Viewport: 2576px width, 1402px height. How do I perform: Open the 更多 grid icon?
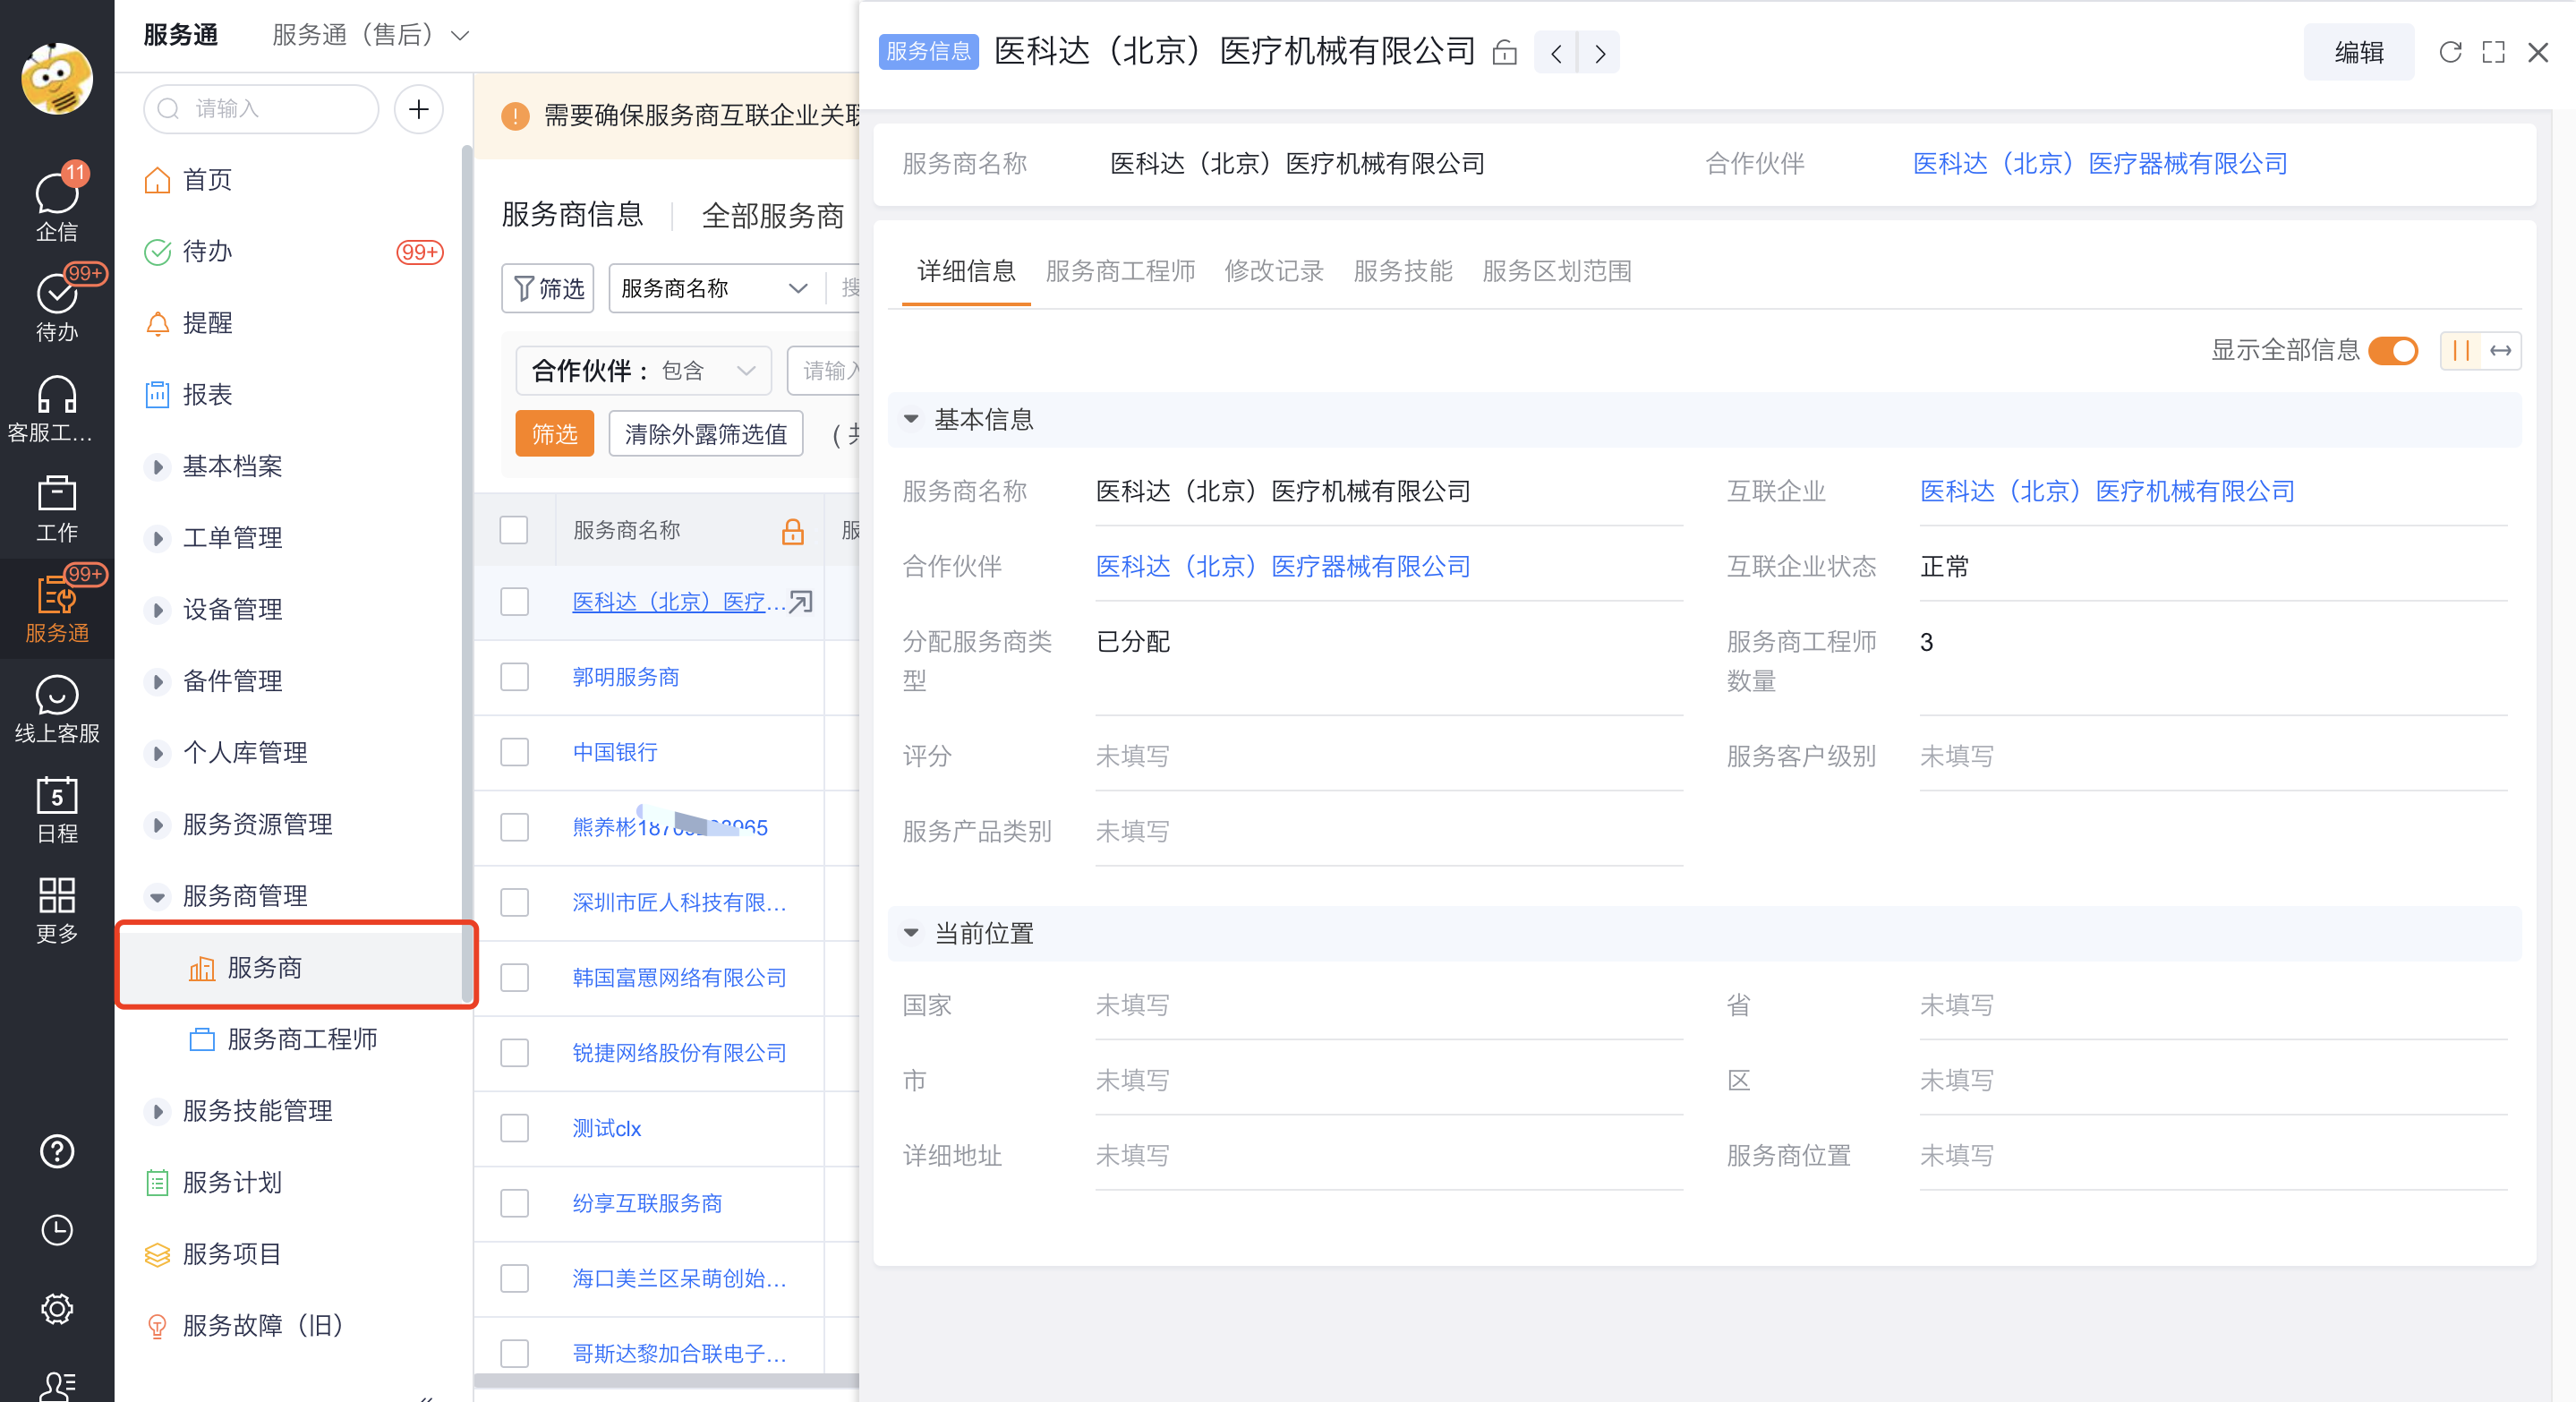tap(57, 908)
